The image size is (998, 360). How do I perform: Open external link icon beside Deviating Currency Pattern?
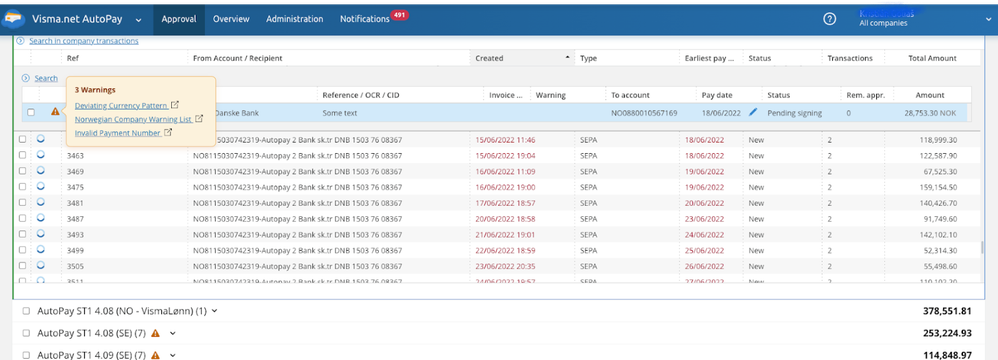[175, 106]
